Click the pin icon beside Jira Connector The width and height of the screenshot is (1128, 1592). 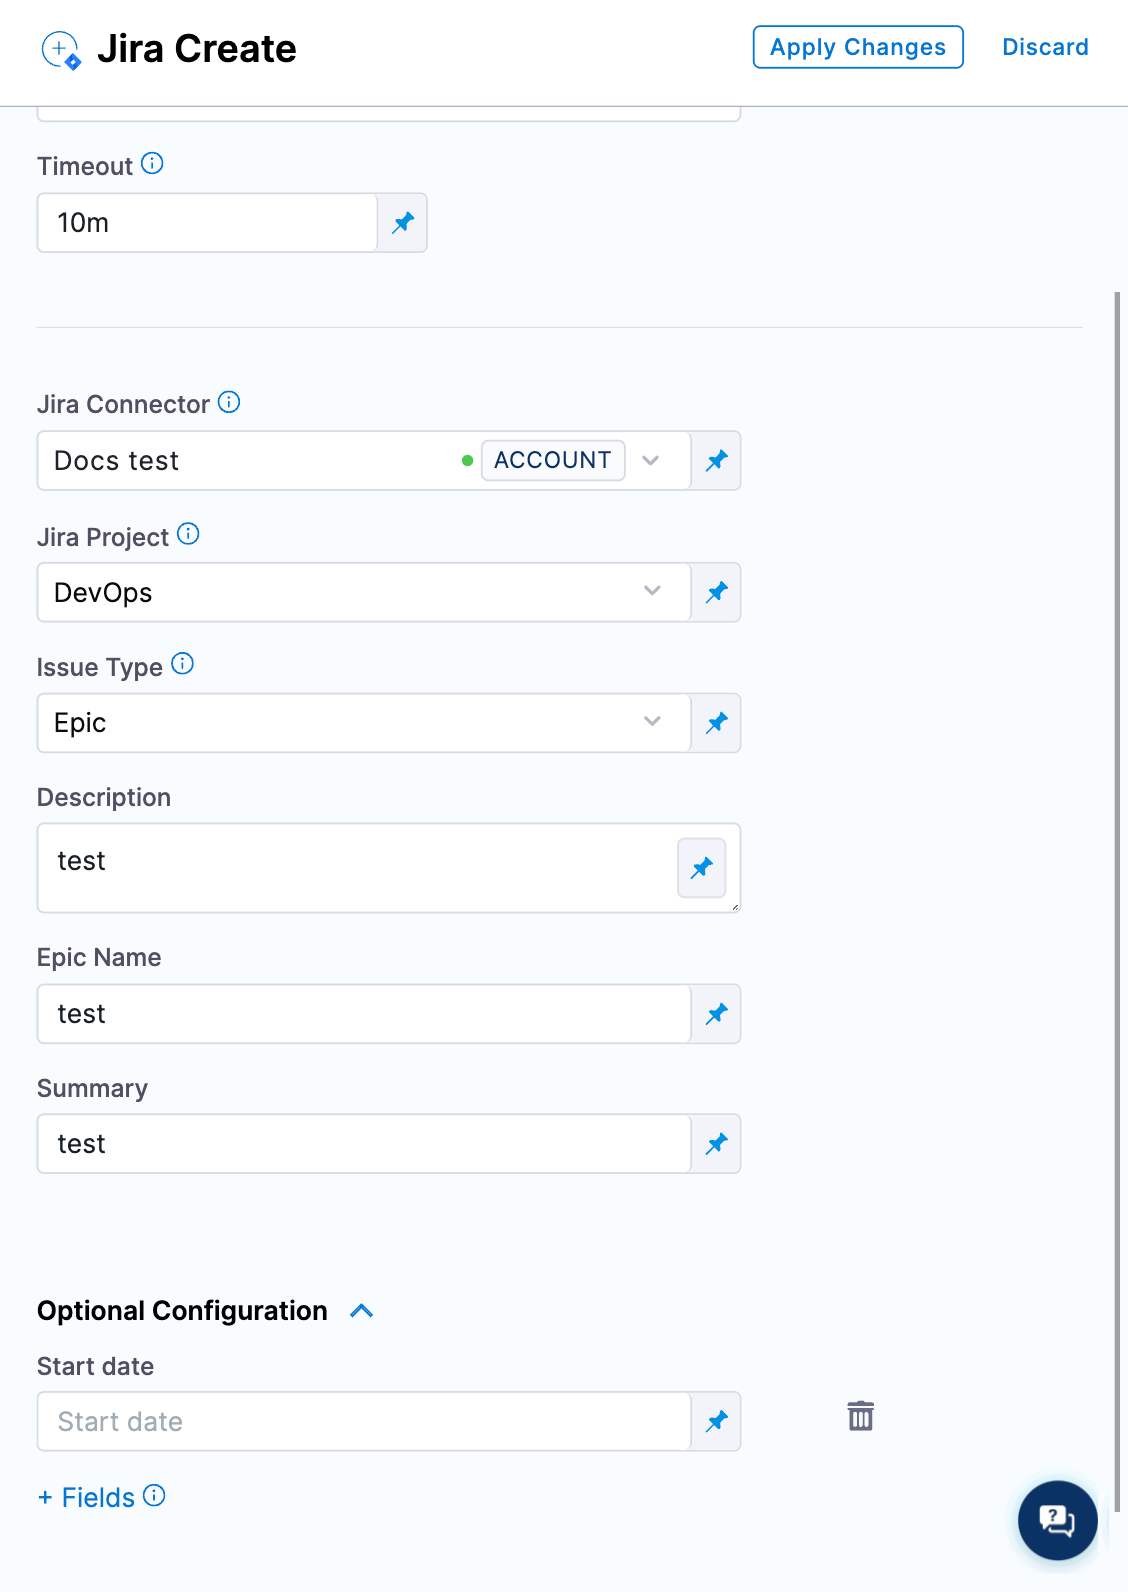tap(716, 461)
